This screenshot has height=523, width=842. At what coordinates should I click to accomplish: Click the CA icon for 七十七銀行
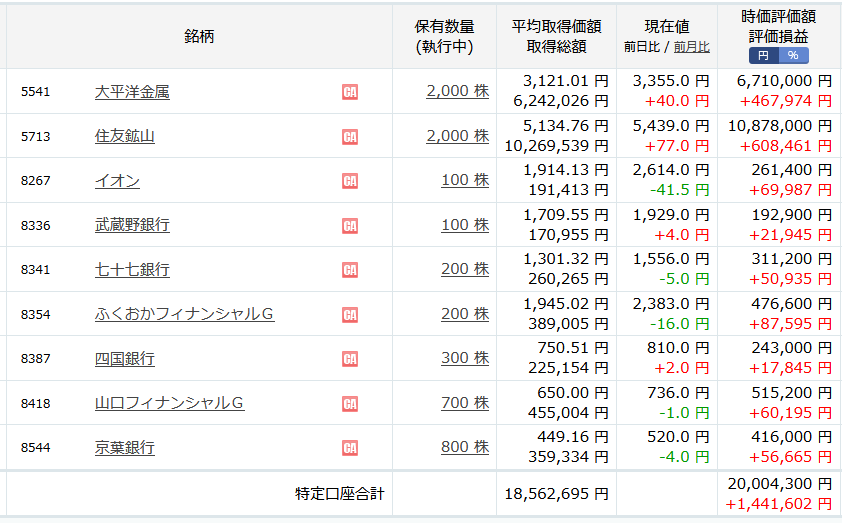(x=350, y=270)
